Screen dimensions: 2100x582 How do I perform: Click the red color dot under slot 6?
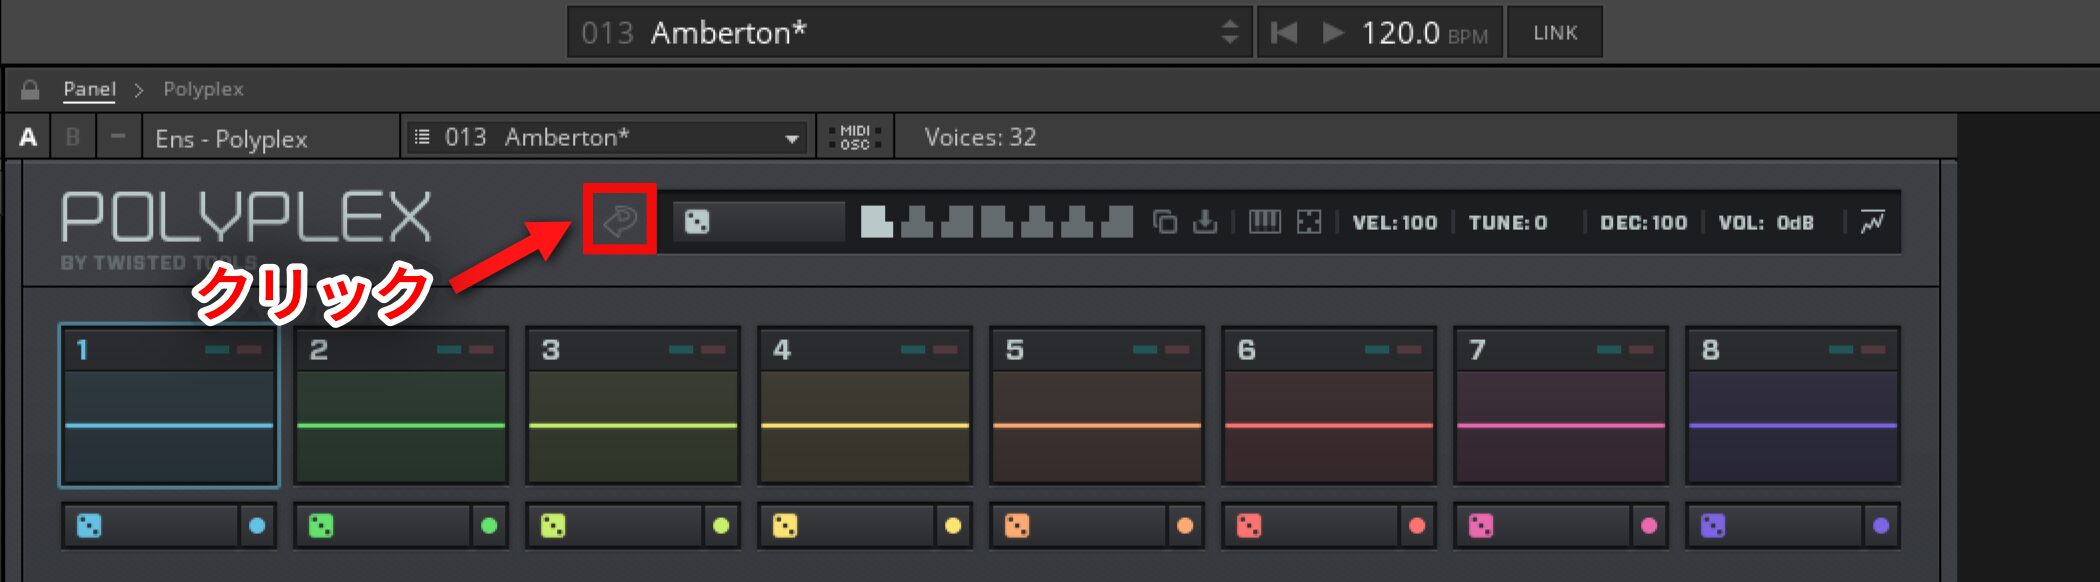1417,525
